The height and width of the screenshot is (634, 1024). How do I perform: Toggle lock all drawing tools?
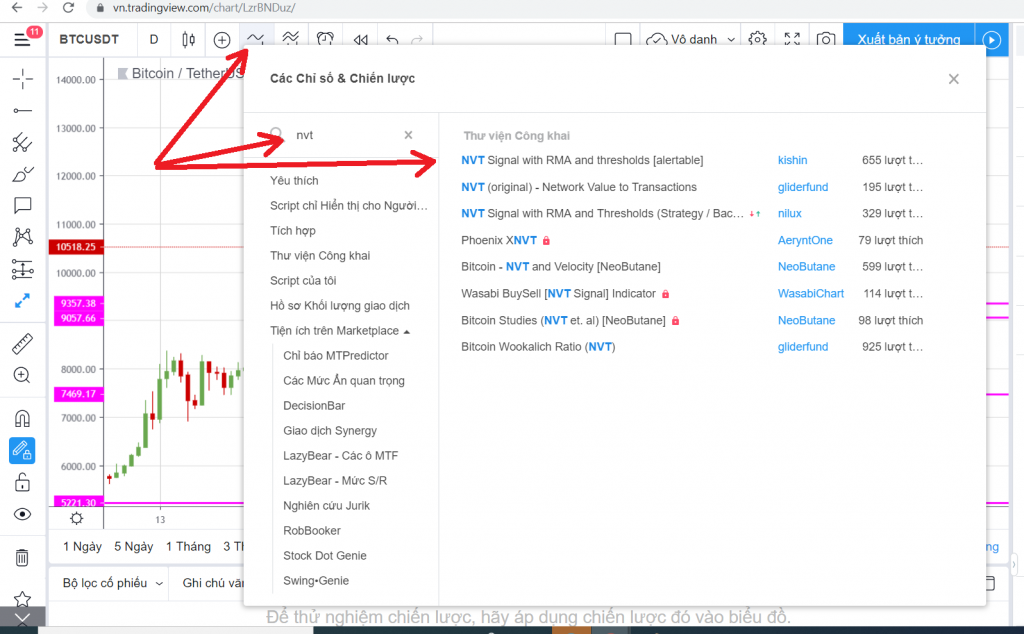pos(22,483)
